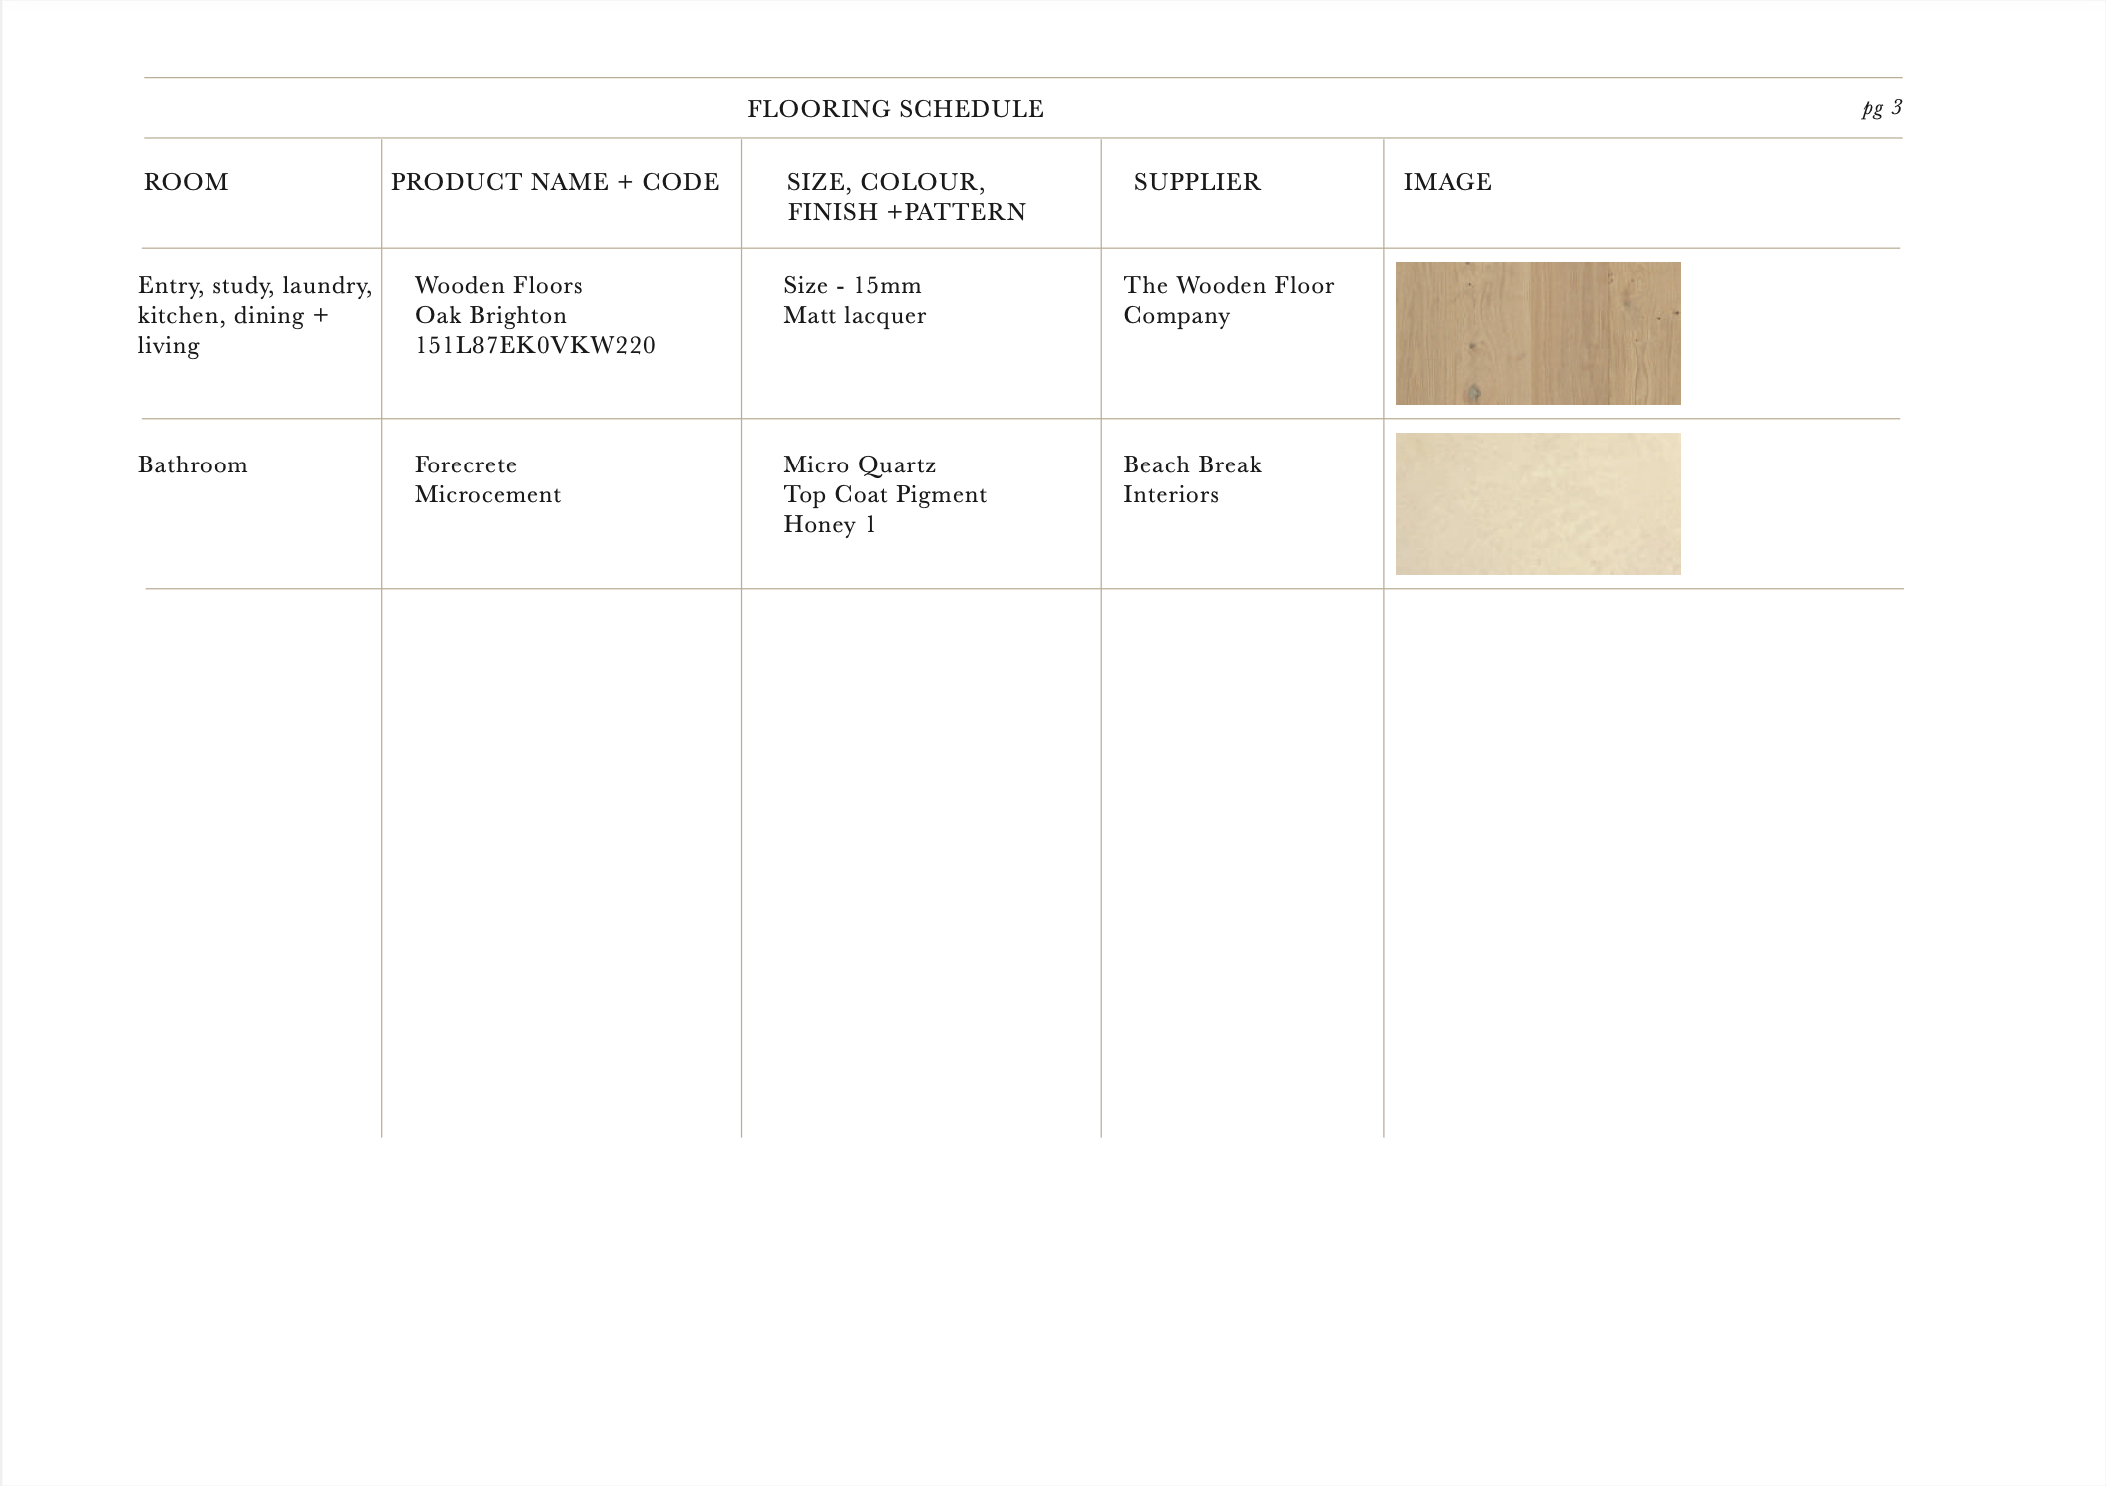
Task: Click the oak wood floor image
Action: click(1537, 333)
